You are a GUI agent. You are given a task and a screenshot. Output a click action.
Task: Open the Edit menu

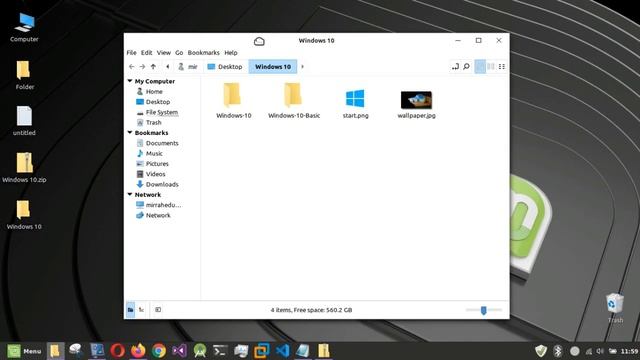point(147,53)
